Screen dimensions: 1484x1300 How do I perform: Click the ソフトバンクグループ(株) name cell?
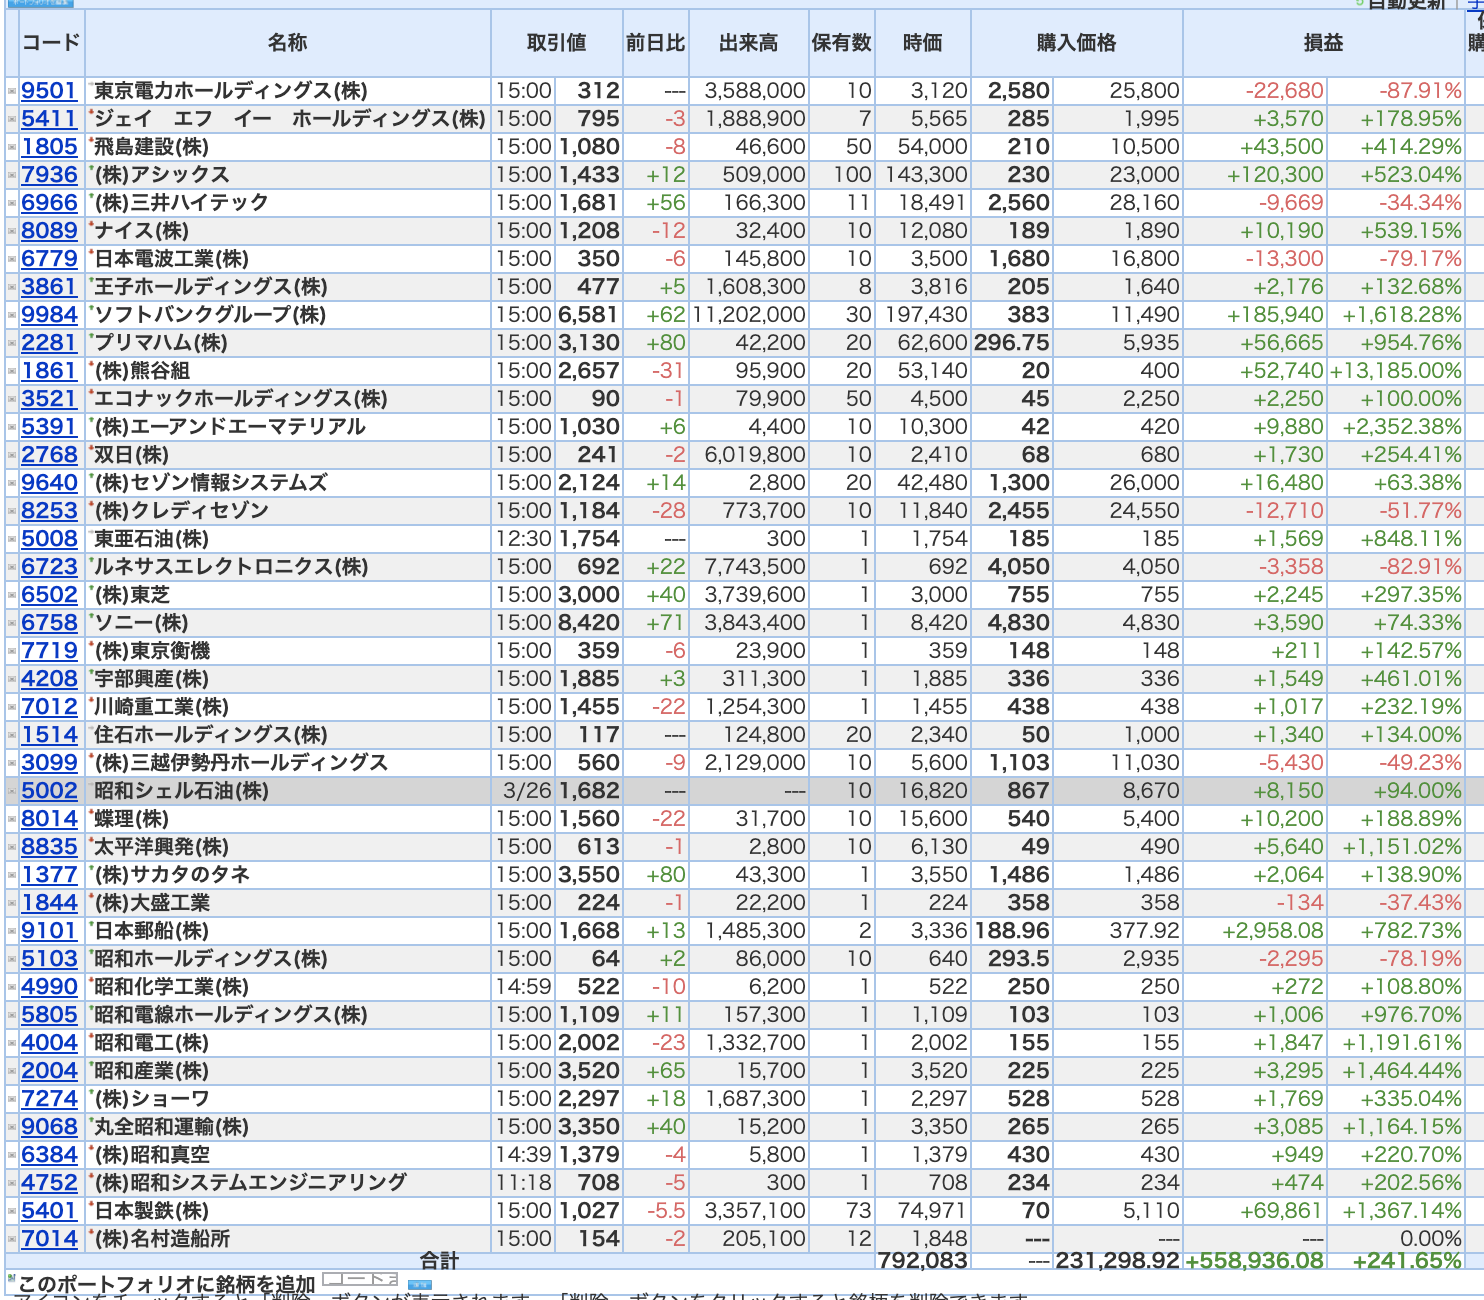288,315
